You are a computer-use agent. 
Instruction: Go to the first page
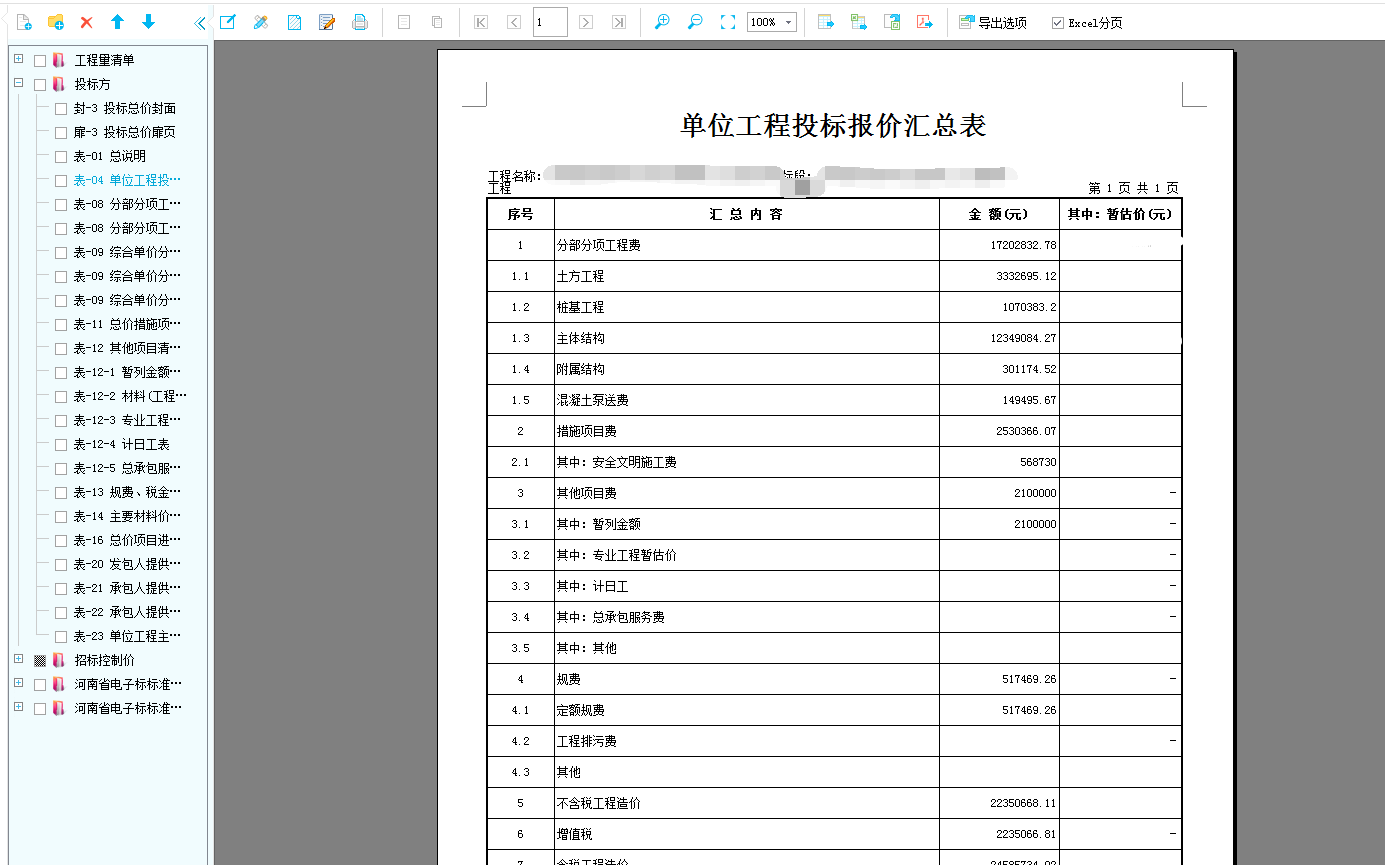[x=481, y=22]
